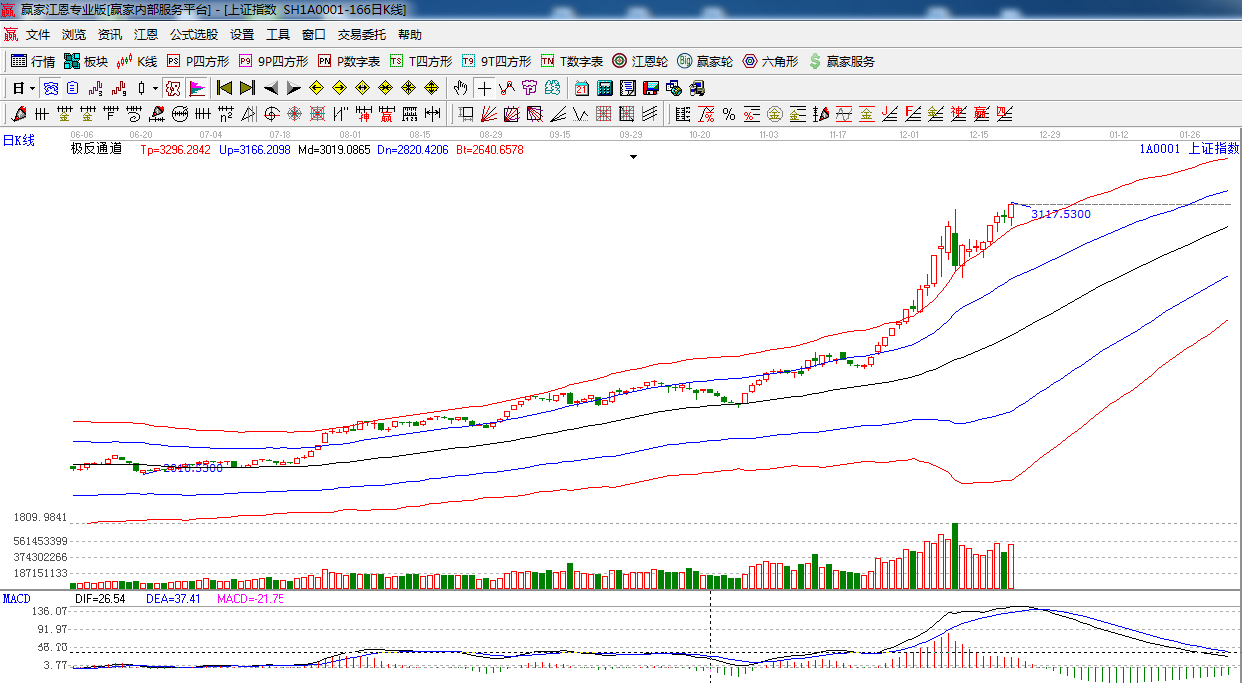Screen dimensions: 1242x683
Task: Click the calendar date icon
Action: click(581, 88)
